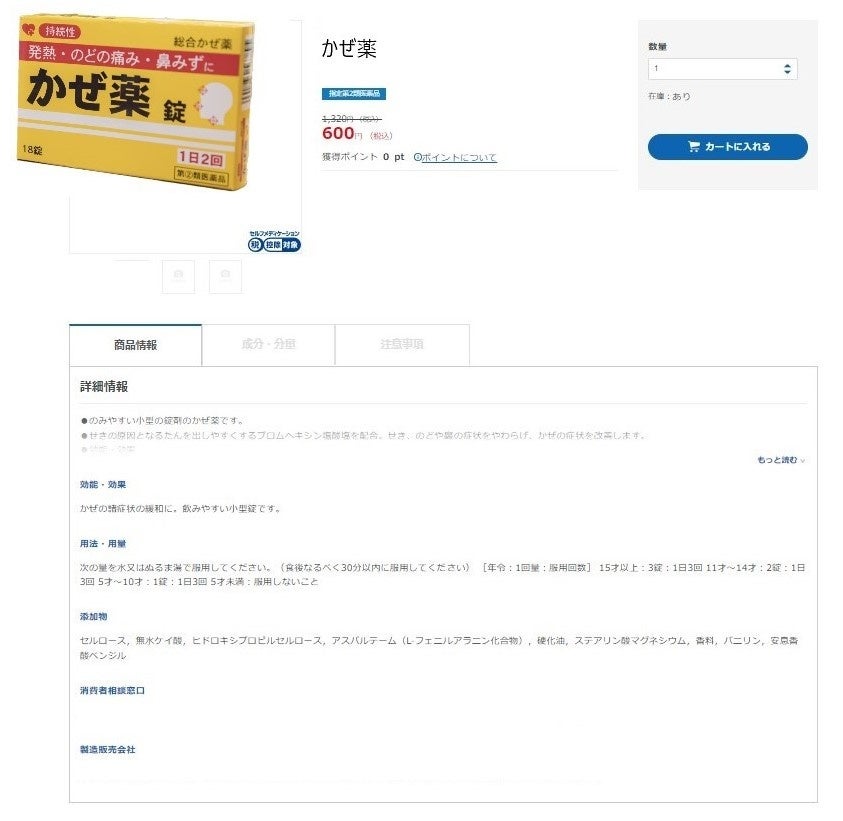The width and height of the screenshot is (843, 821).
Task: Click the 消費者相談窓口 heading
Action: pyautogui.click(x=112, y=690)
